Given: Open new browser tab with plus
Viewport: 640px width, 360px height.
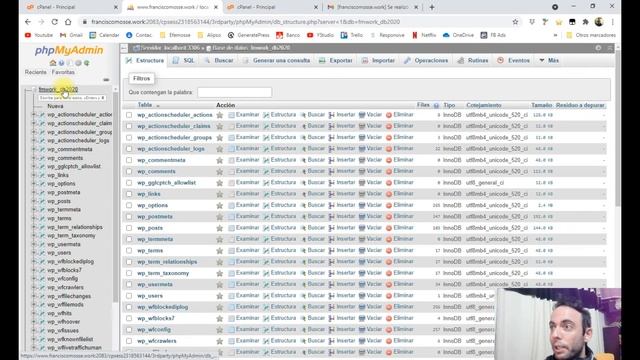Looking at the screenshot, I should tap(431, 7).
